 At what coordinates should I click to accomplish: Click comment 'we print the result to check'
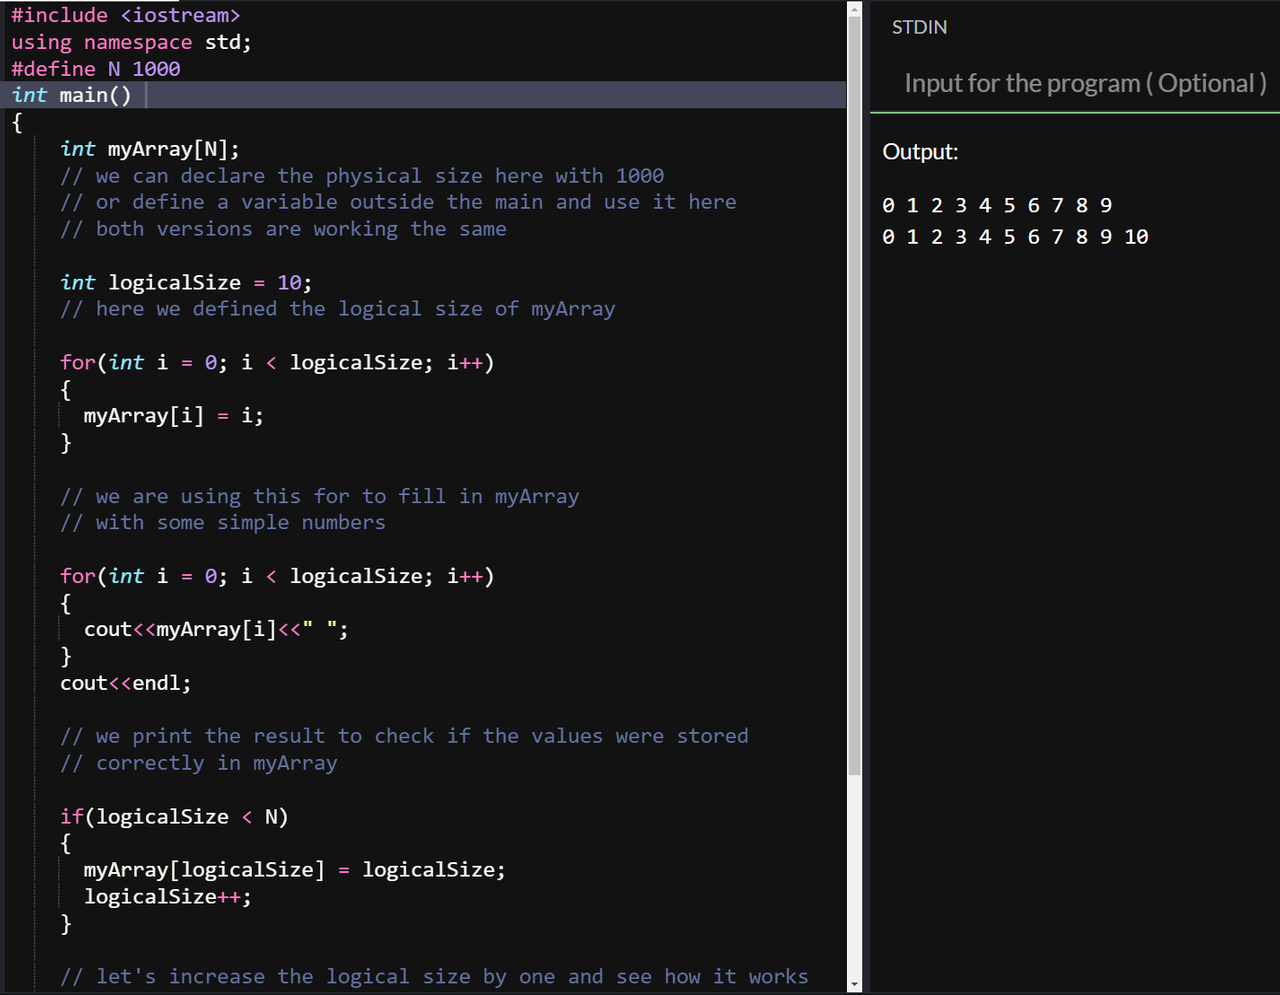click(404, 736)
